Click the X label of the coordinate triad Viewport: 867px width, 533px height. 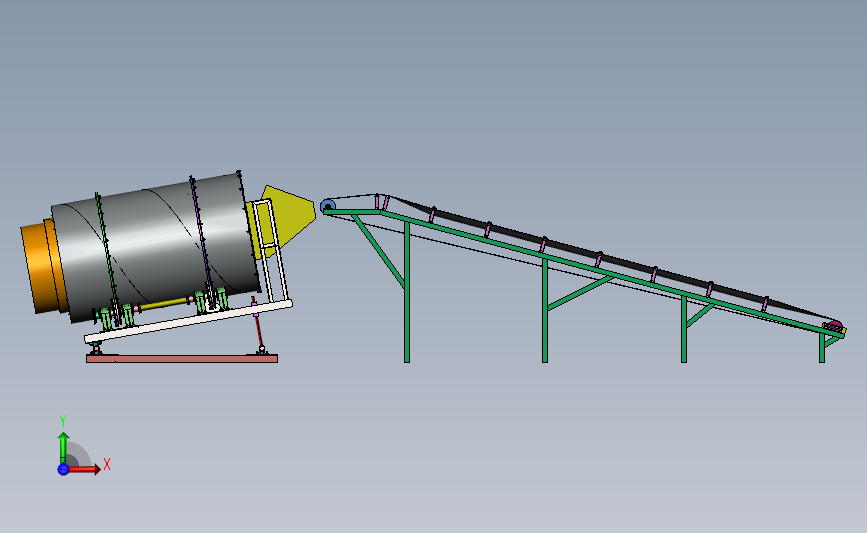click(x=107, y=464)
